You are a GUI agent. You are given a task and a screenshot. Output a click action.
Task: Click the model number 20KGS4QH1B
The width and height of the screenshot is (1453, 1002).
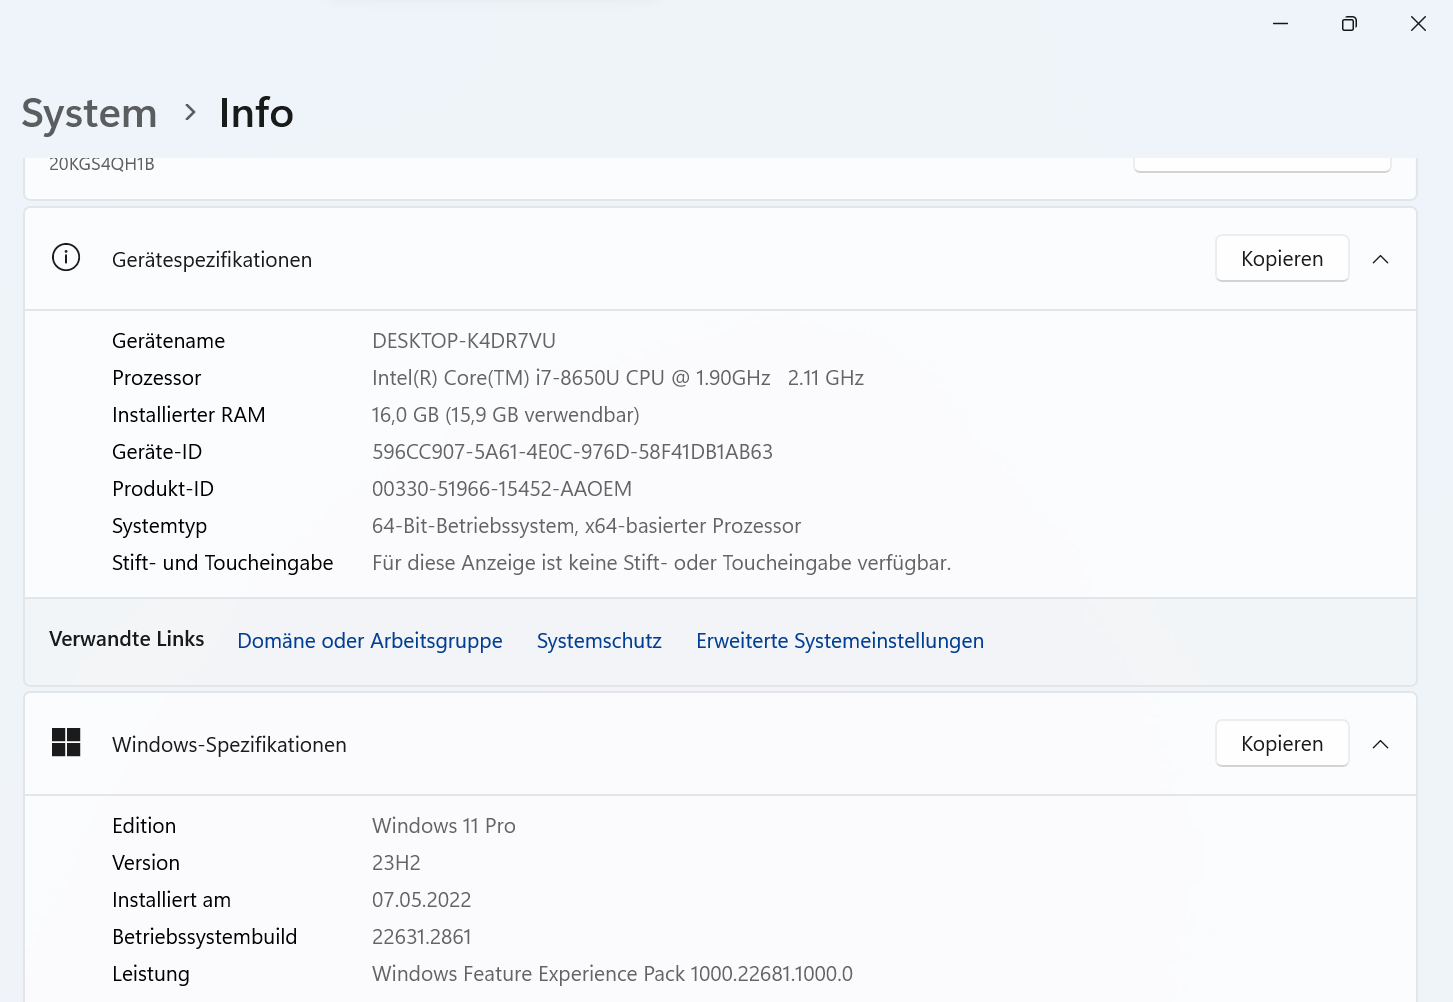pyautogui.click(x=101, y=165)
